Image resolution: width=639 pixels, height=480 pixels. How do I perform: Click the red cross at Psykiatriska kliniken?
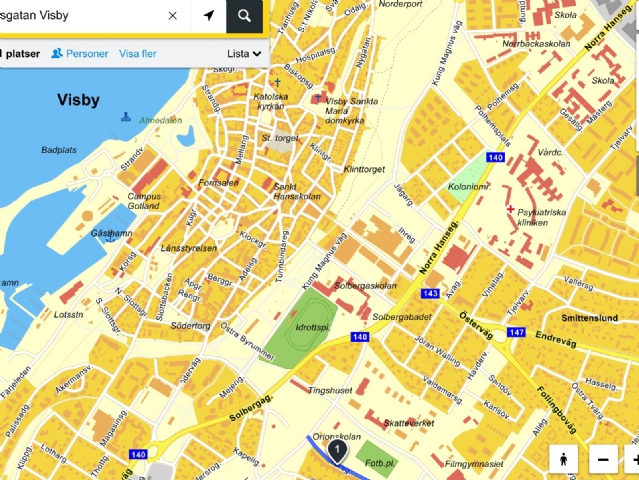[510, 209]
